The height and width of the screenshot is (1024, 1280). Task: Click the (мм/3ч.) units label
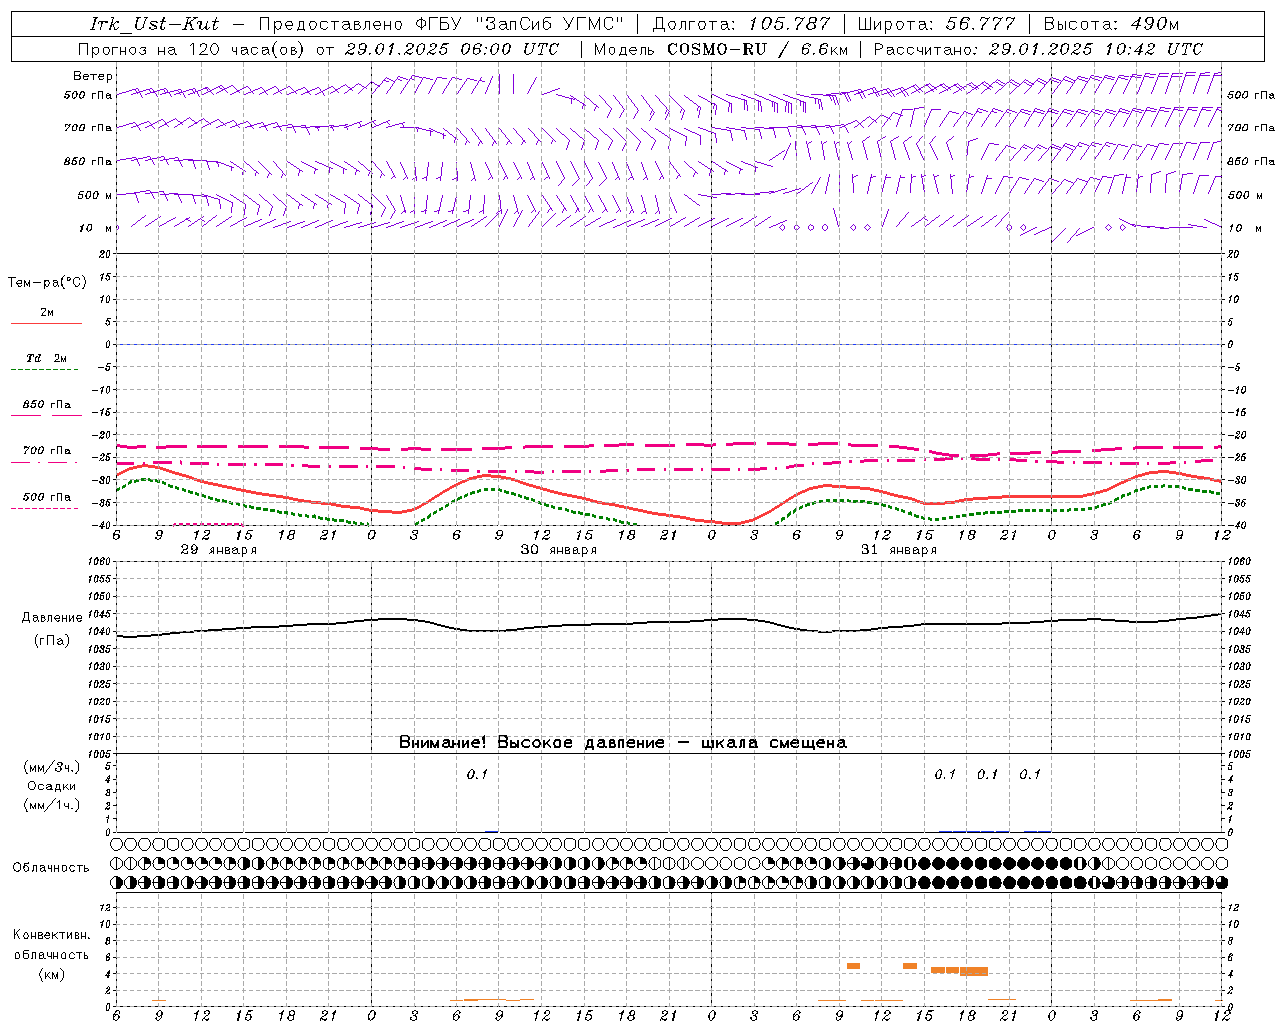(x=51, y=767)
